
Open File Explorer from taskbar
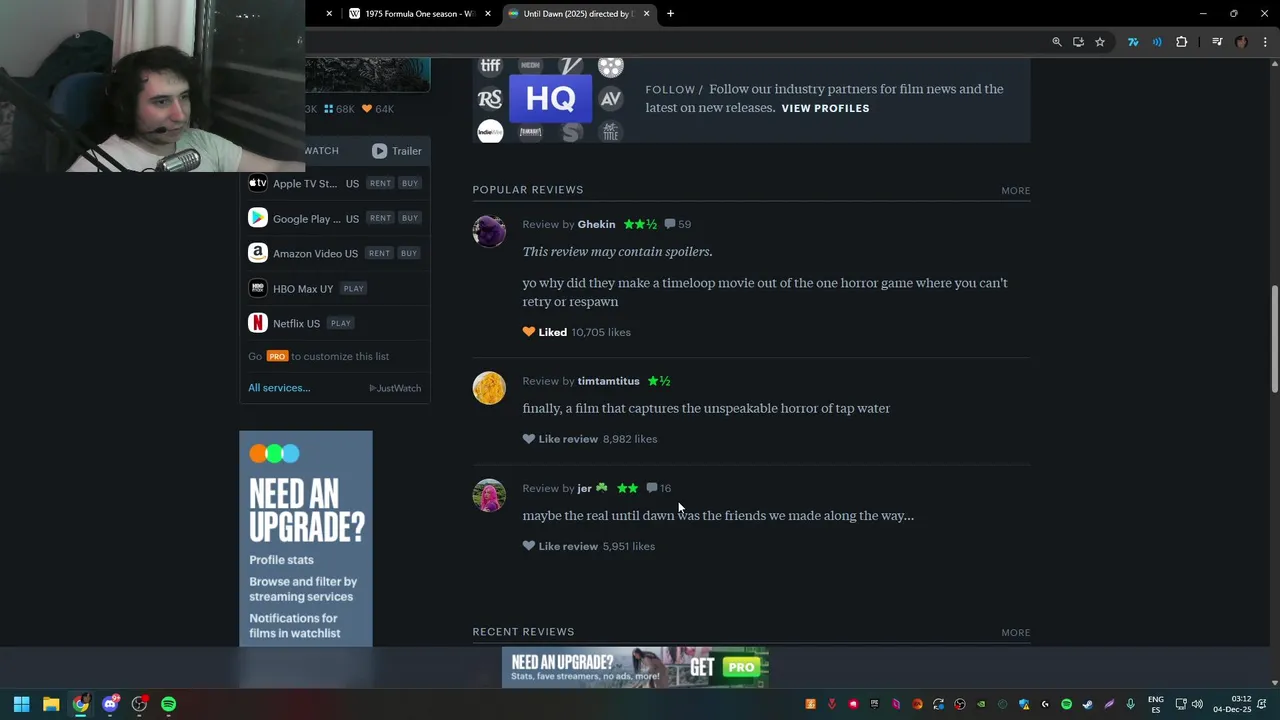coord(51,704)
